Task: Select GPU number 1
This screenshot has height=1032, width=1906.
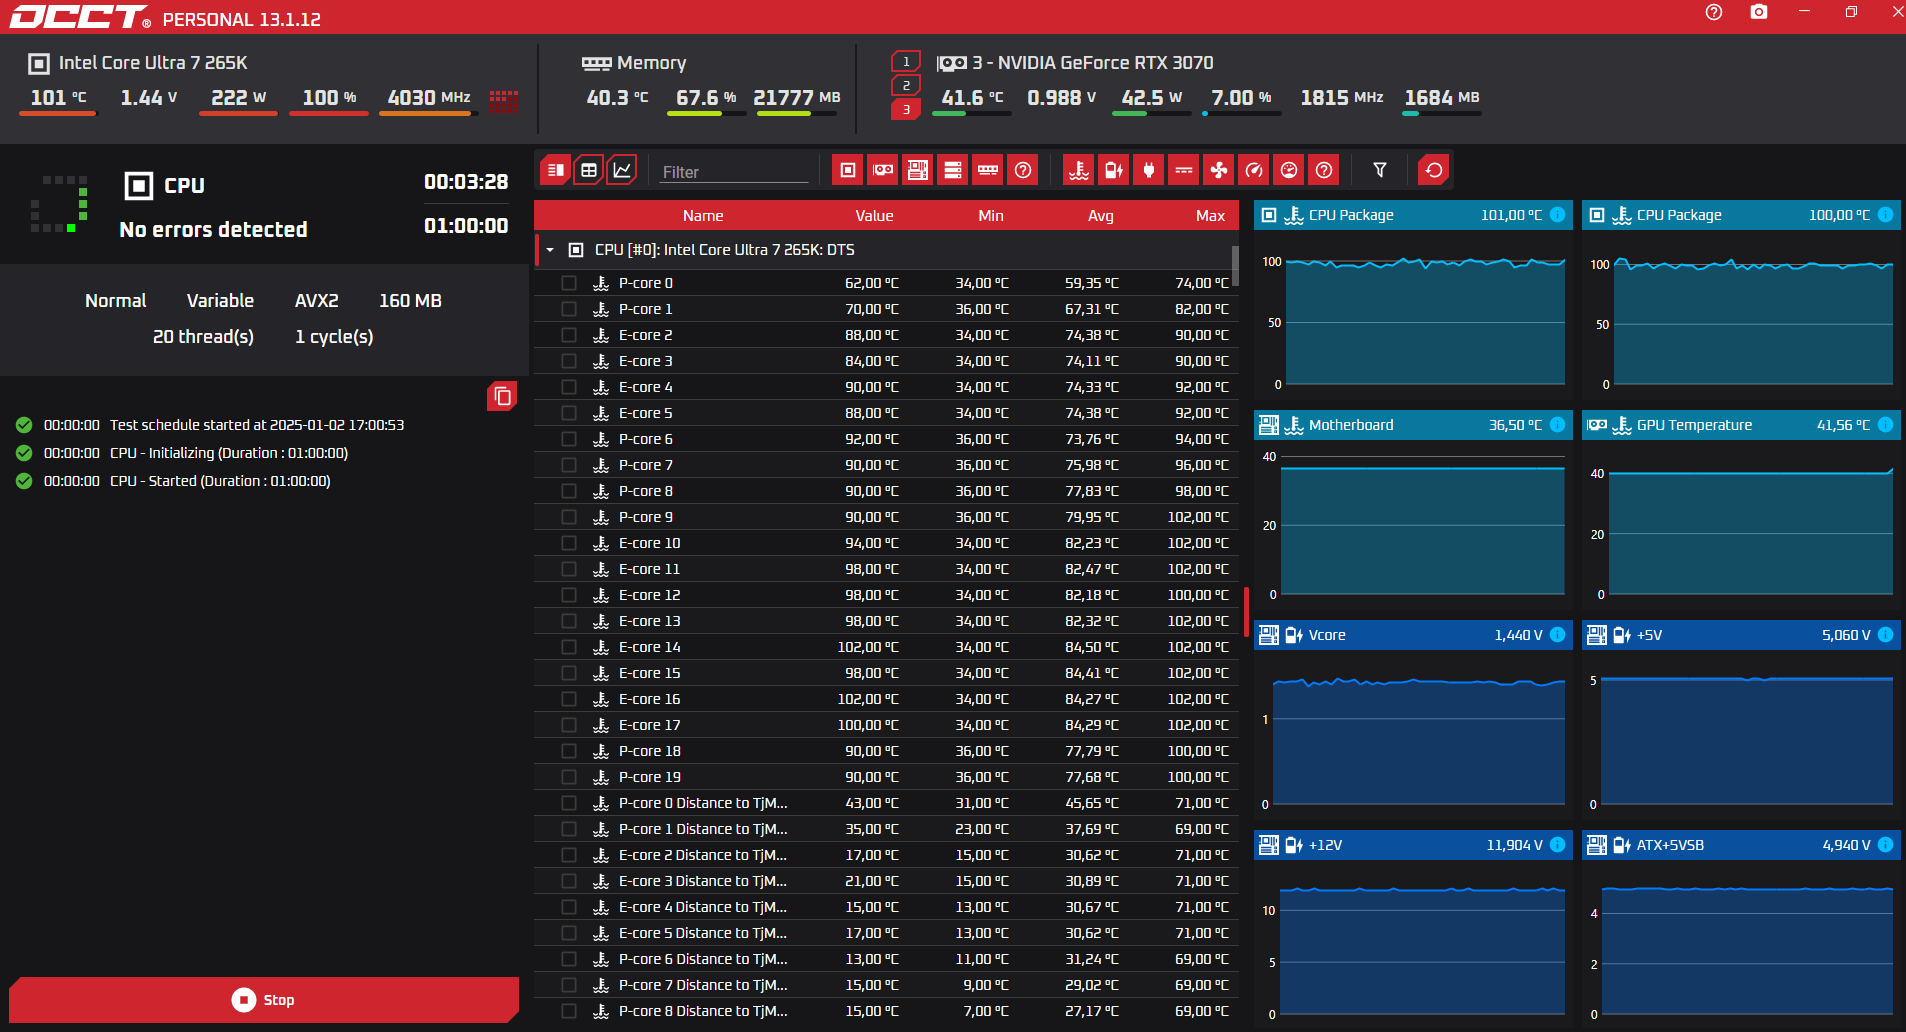Action: [906, 62]
